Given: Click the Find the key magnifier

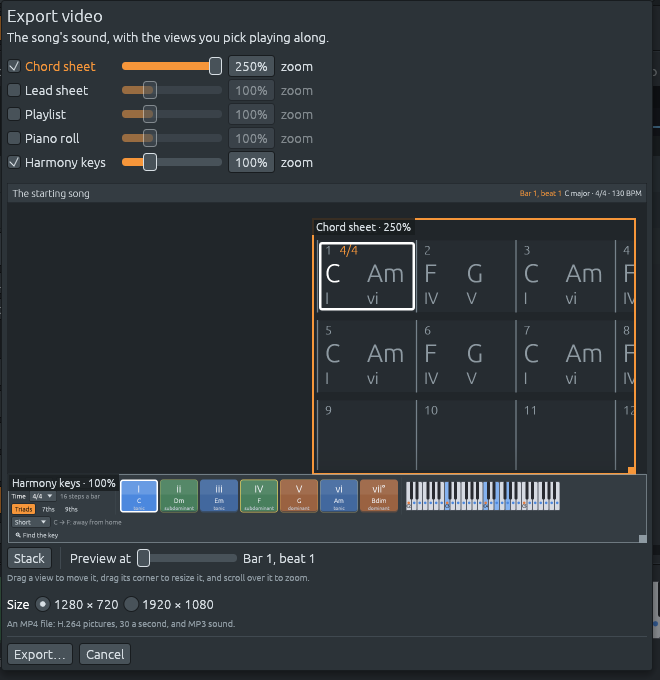Looking at the screenshot, I should 18,535.
